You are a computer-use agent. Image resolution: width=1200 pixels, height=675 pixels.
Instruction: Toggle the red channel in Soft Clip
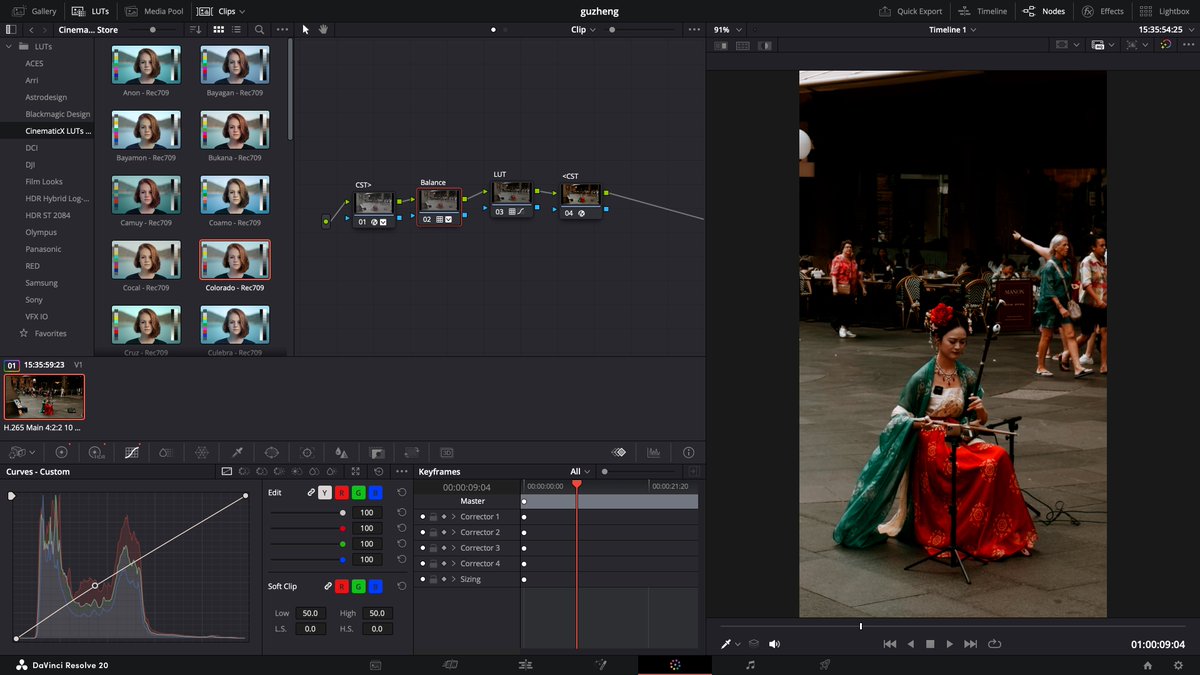click(342, 586)
